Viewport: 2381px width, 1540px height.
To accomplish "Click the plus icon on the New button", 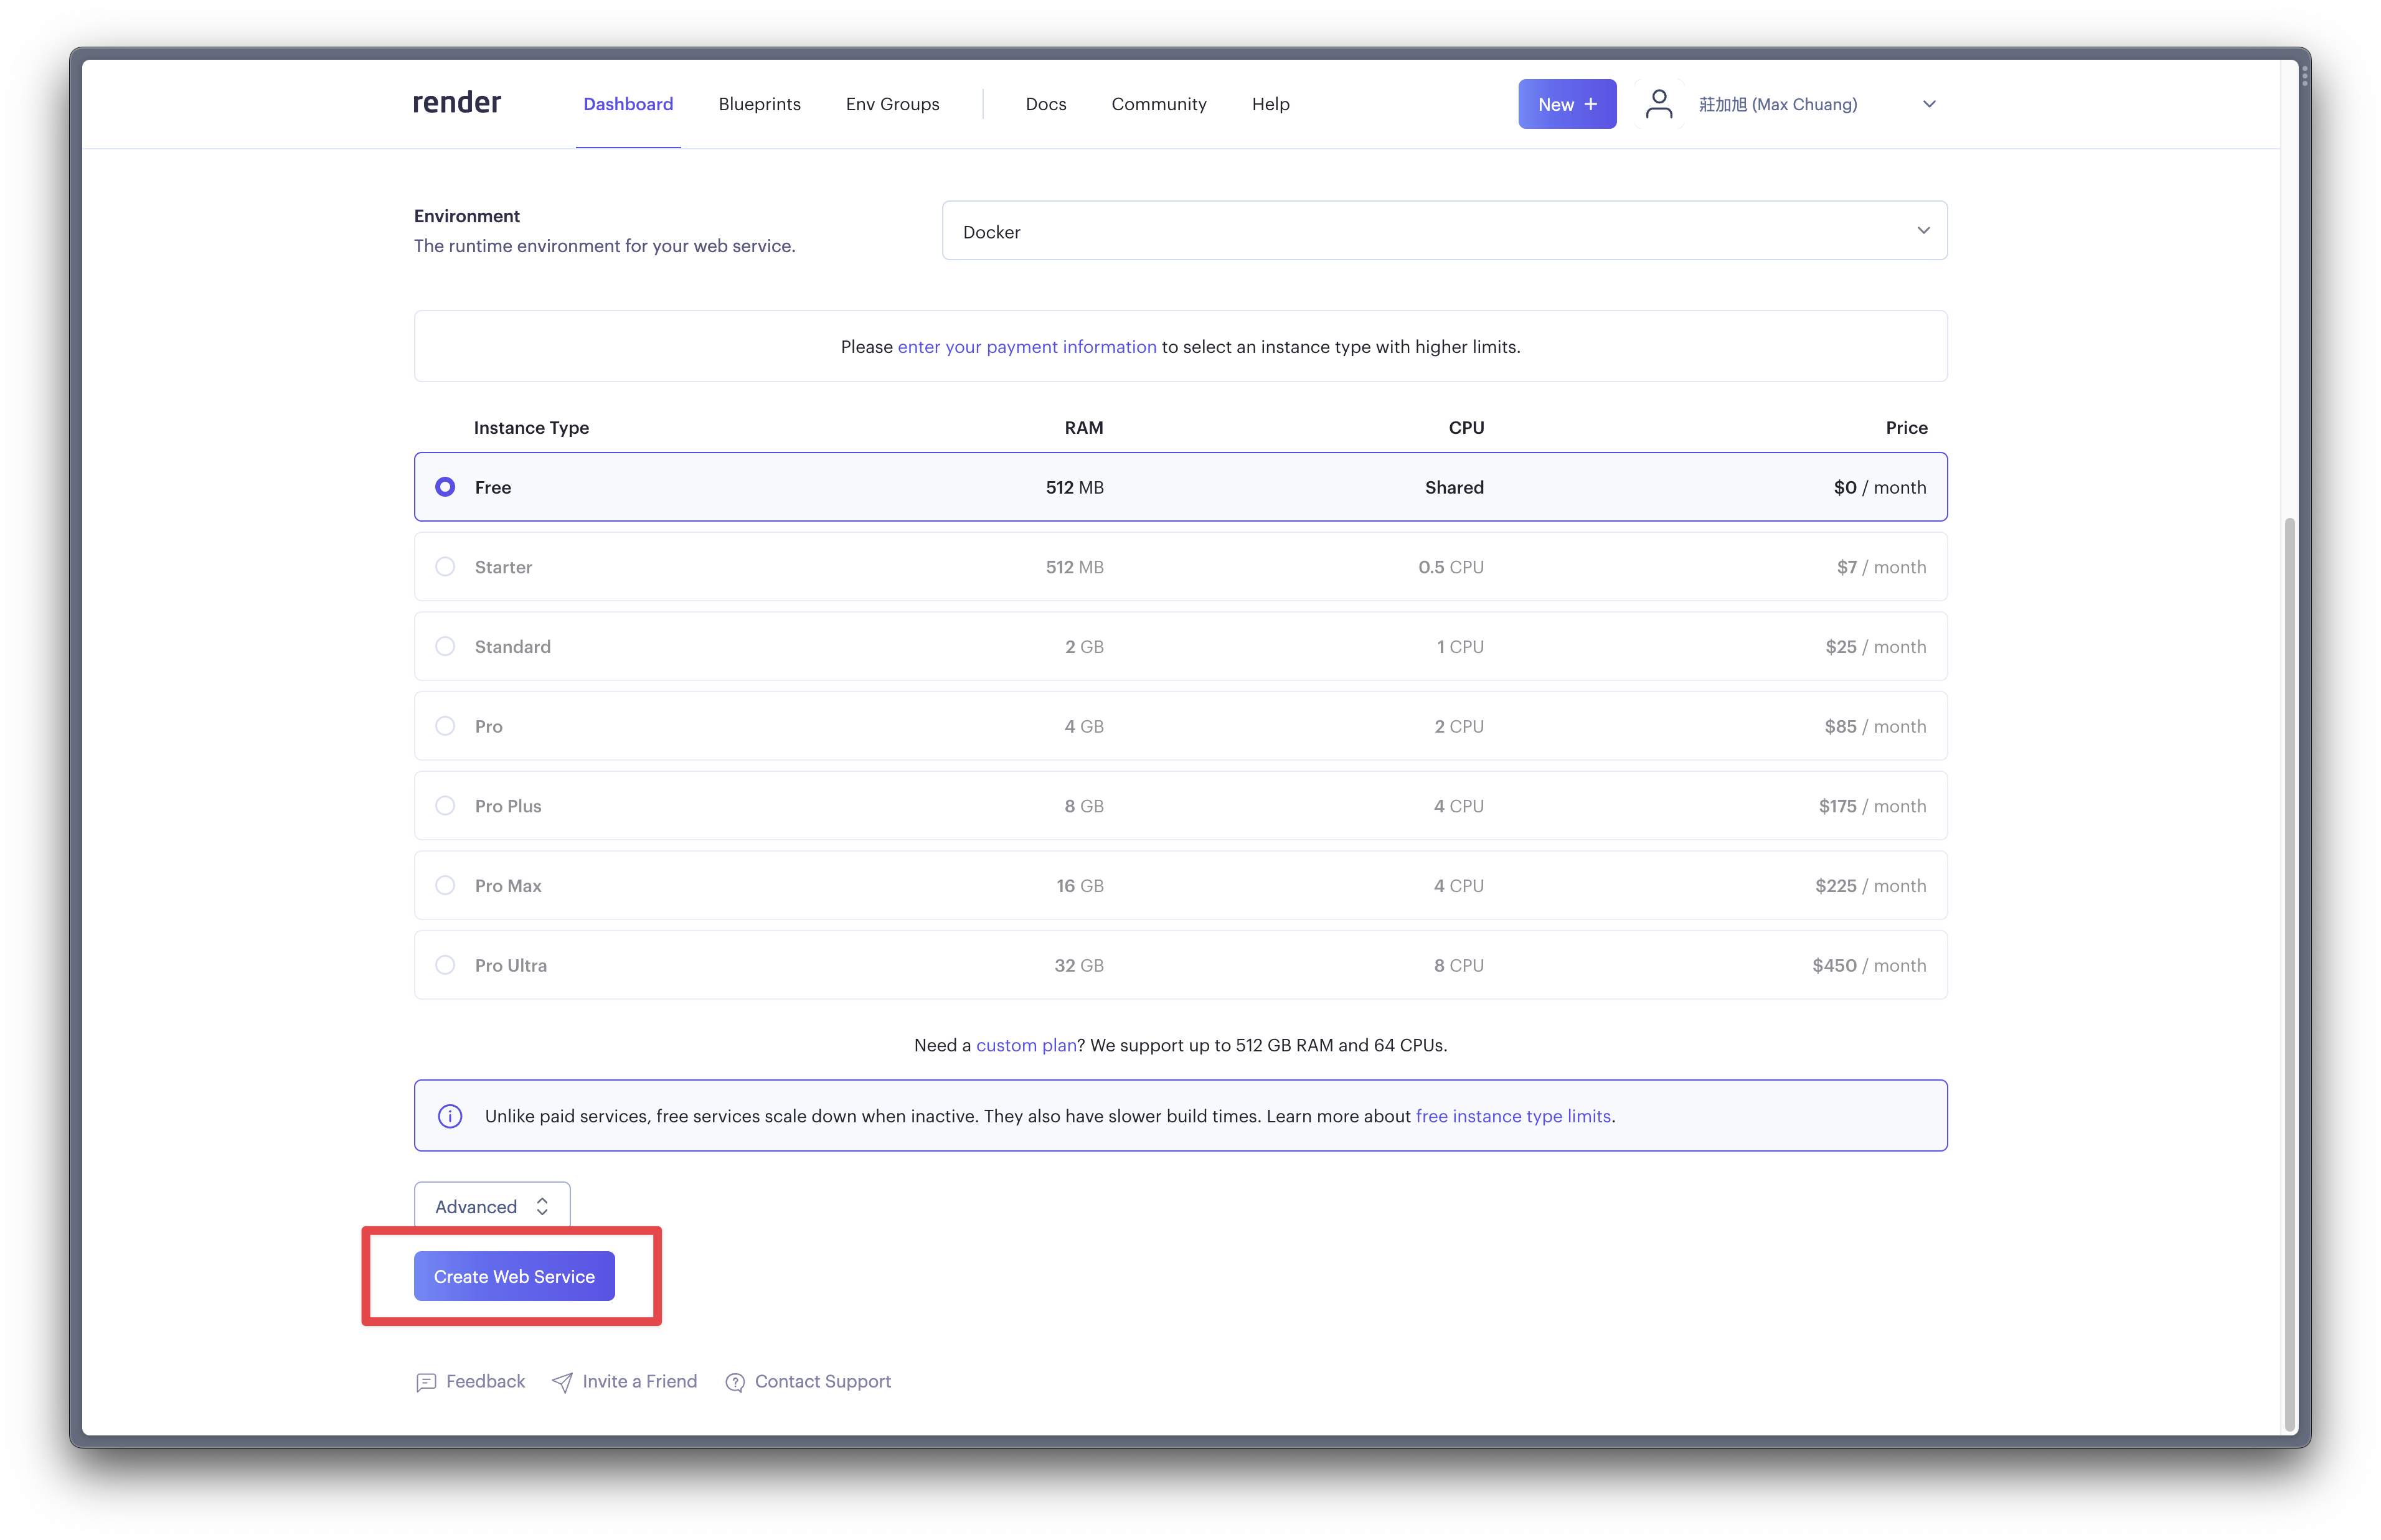I will (x=1591, y=104).
